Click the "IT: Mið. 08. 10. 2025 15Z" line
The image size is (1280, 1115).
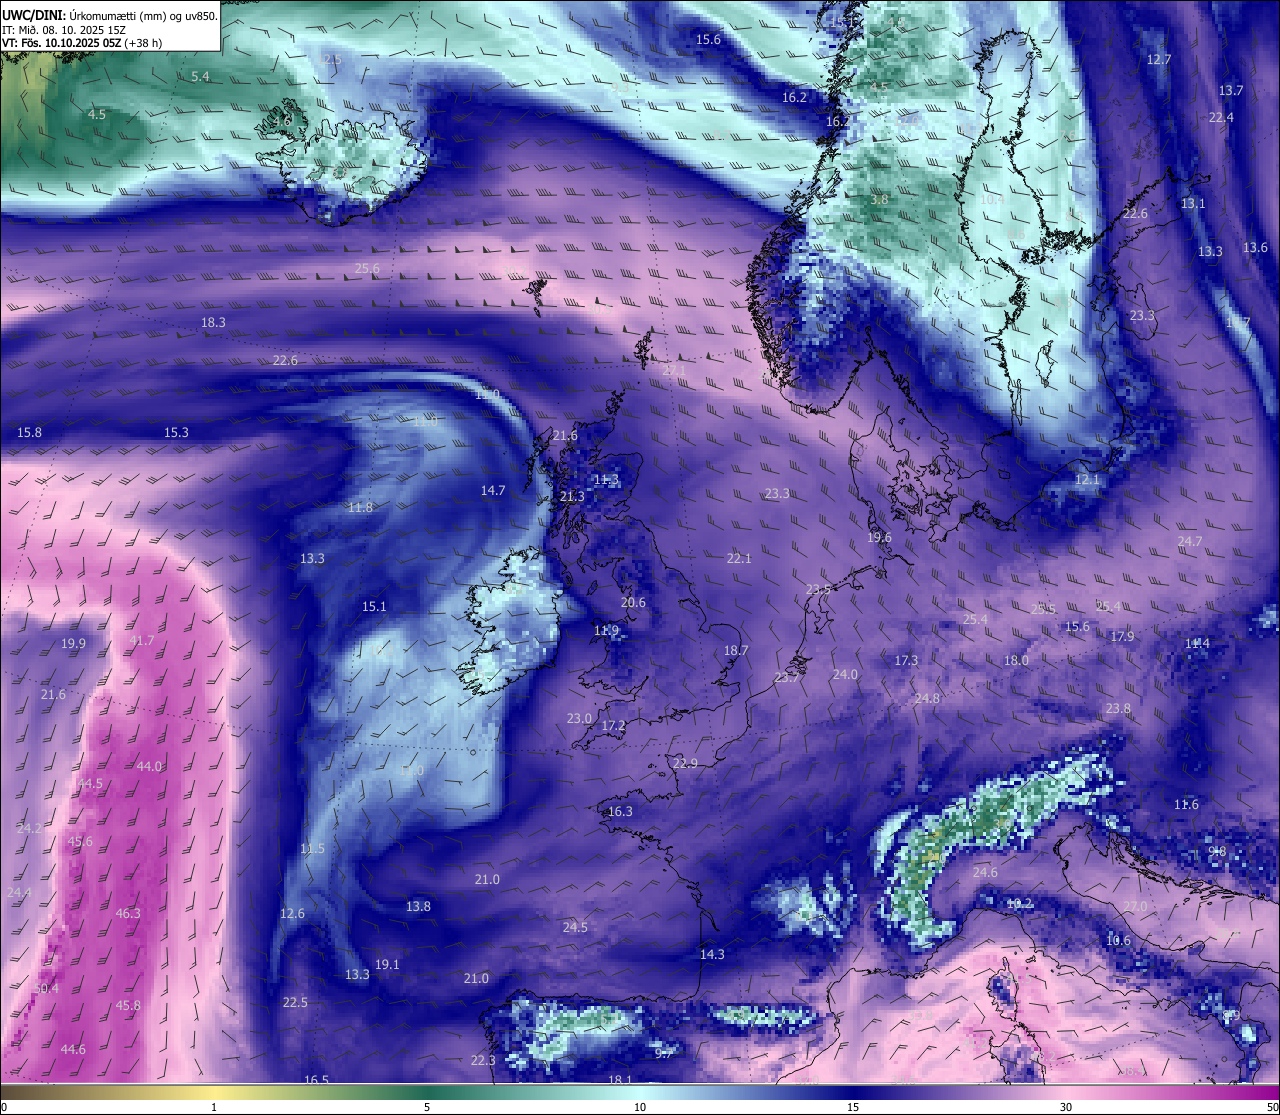(x=63, y=30)
